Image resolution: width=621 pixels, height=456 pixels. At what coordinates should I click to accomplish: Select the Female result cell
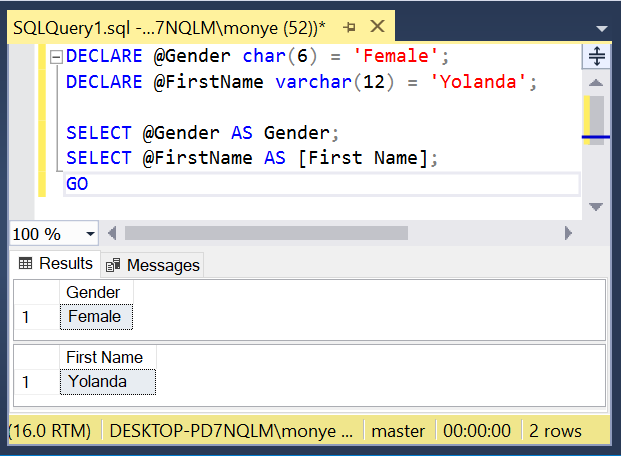point(96,317)
